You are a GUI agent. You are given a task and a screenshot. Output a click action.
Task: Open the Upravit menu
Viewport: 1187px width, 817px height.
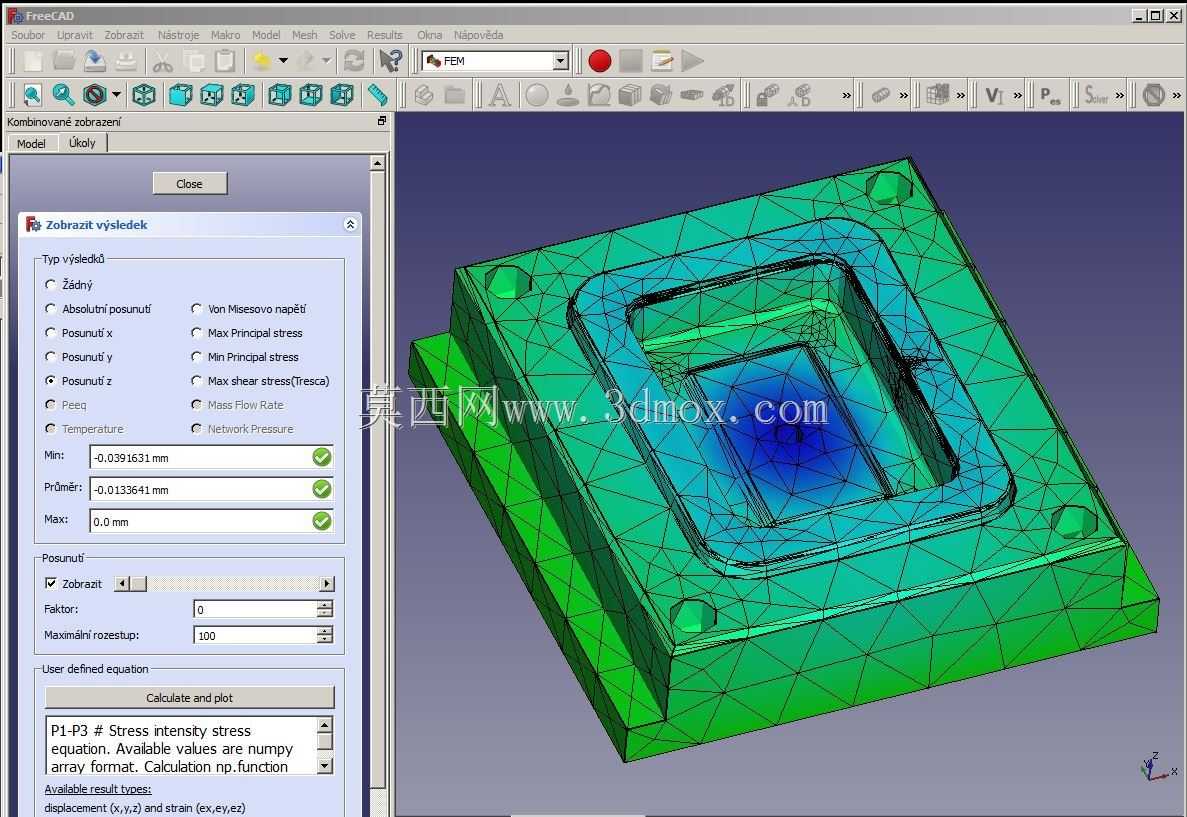74,35
